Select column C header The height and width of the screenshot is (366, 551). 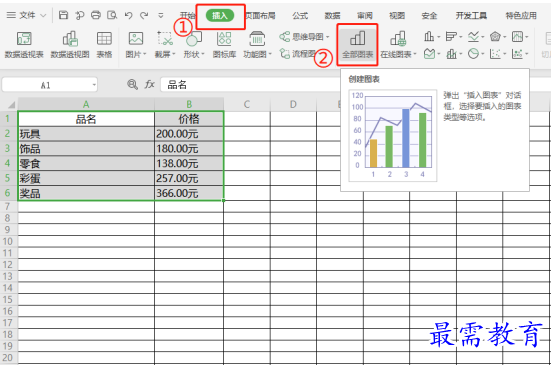click(x=247, y=104)
